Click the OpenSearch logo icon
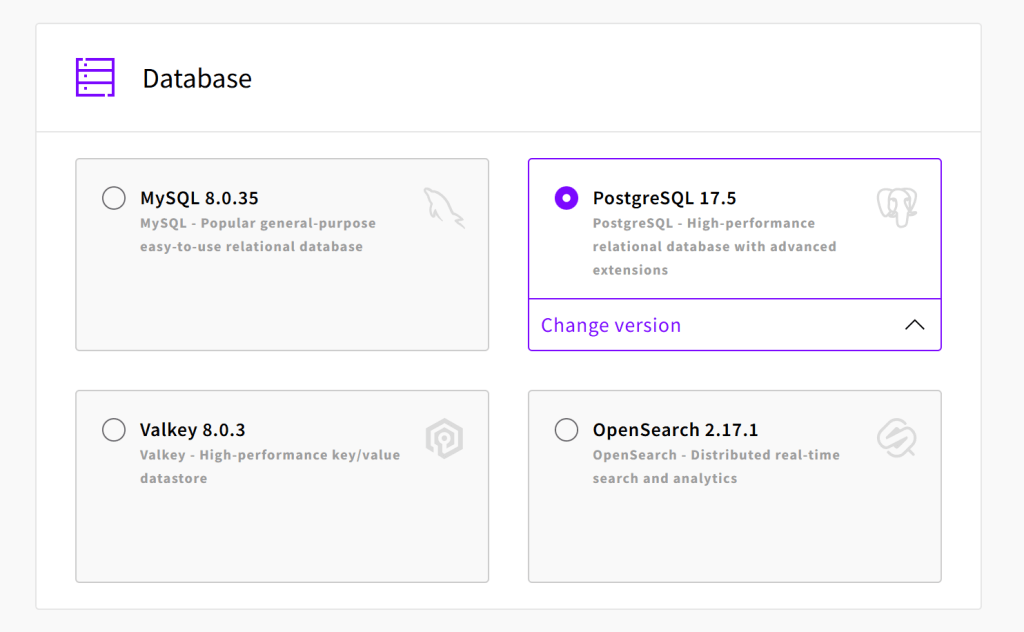This screenshot has height=632, width=1024. click(x=897, y=438)
